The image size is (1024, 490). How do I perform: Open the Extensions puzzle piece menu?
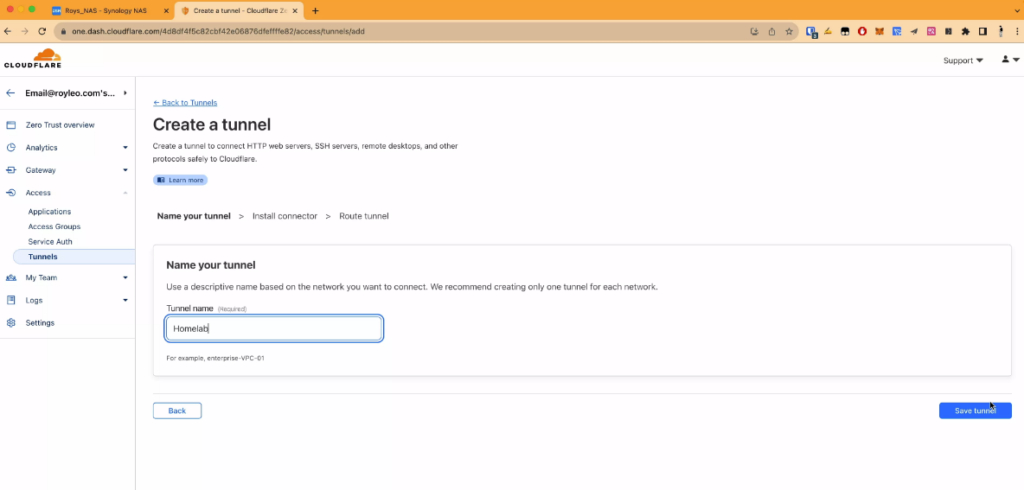click(x=965, y=31)
